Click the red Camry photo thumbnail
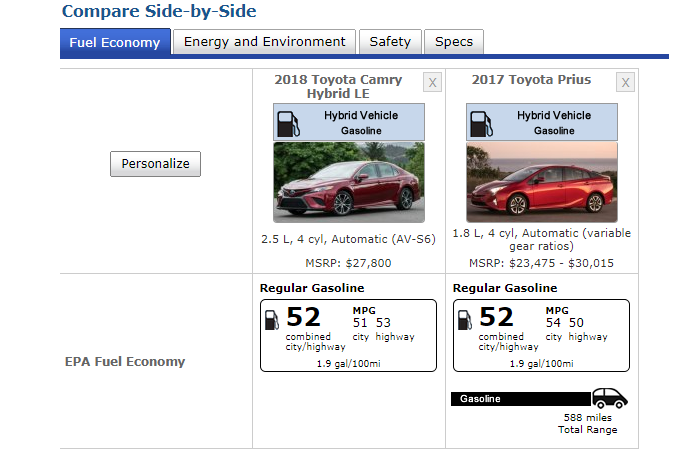This screenshot has width=696, height=449. coord(349,182)
